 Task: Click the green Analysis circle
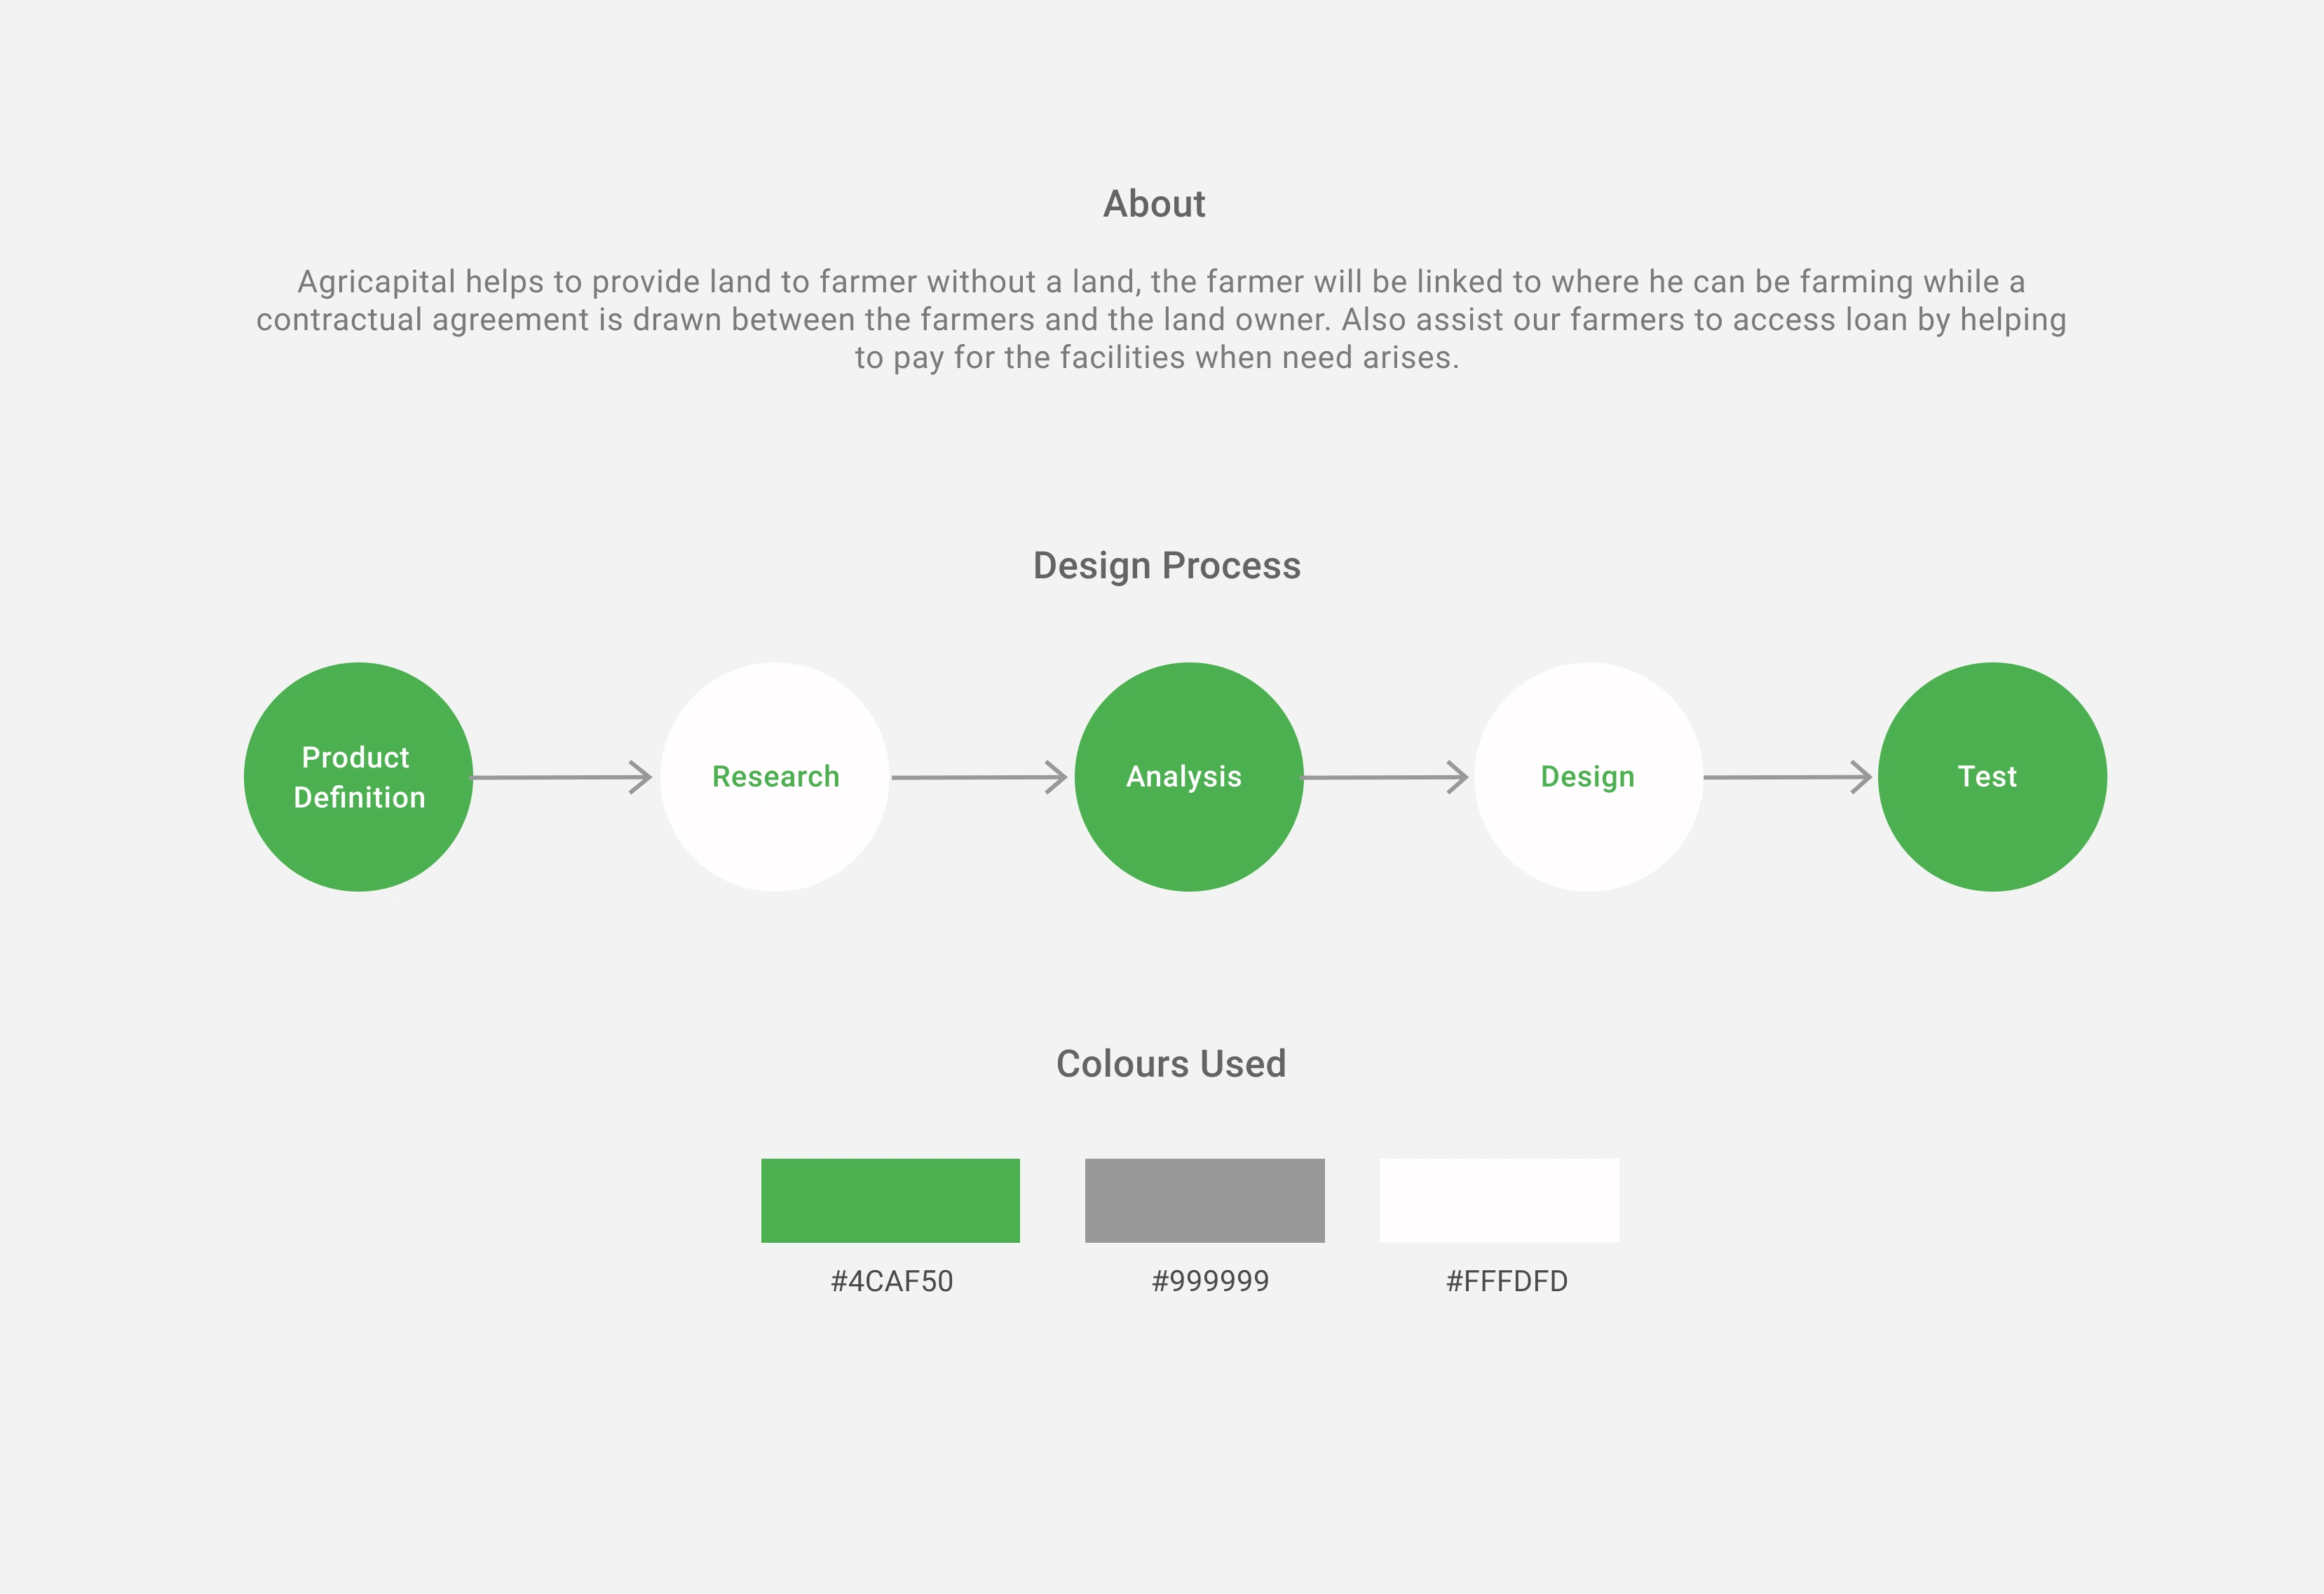[1189, 777]
